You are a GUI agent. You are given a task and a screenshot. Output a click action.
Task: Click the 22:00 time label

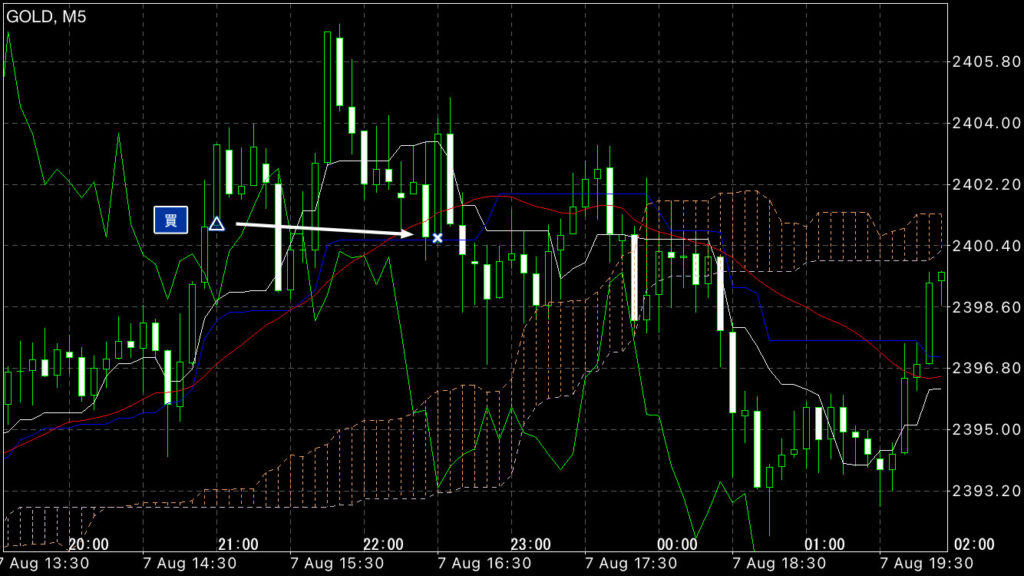383,544
